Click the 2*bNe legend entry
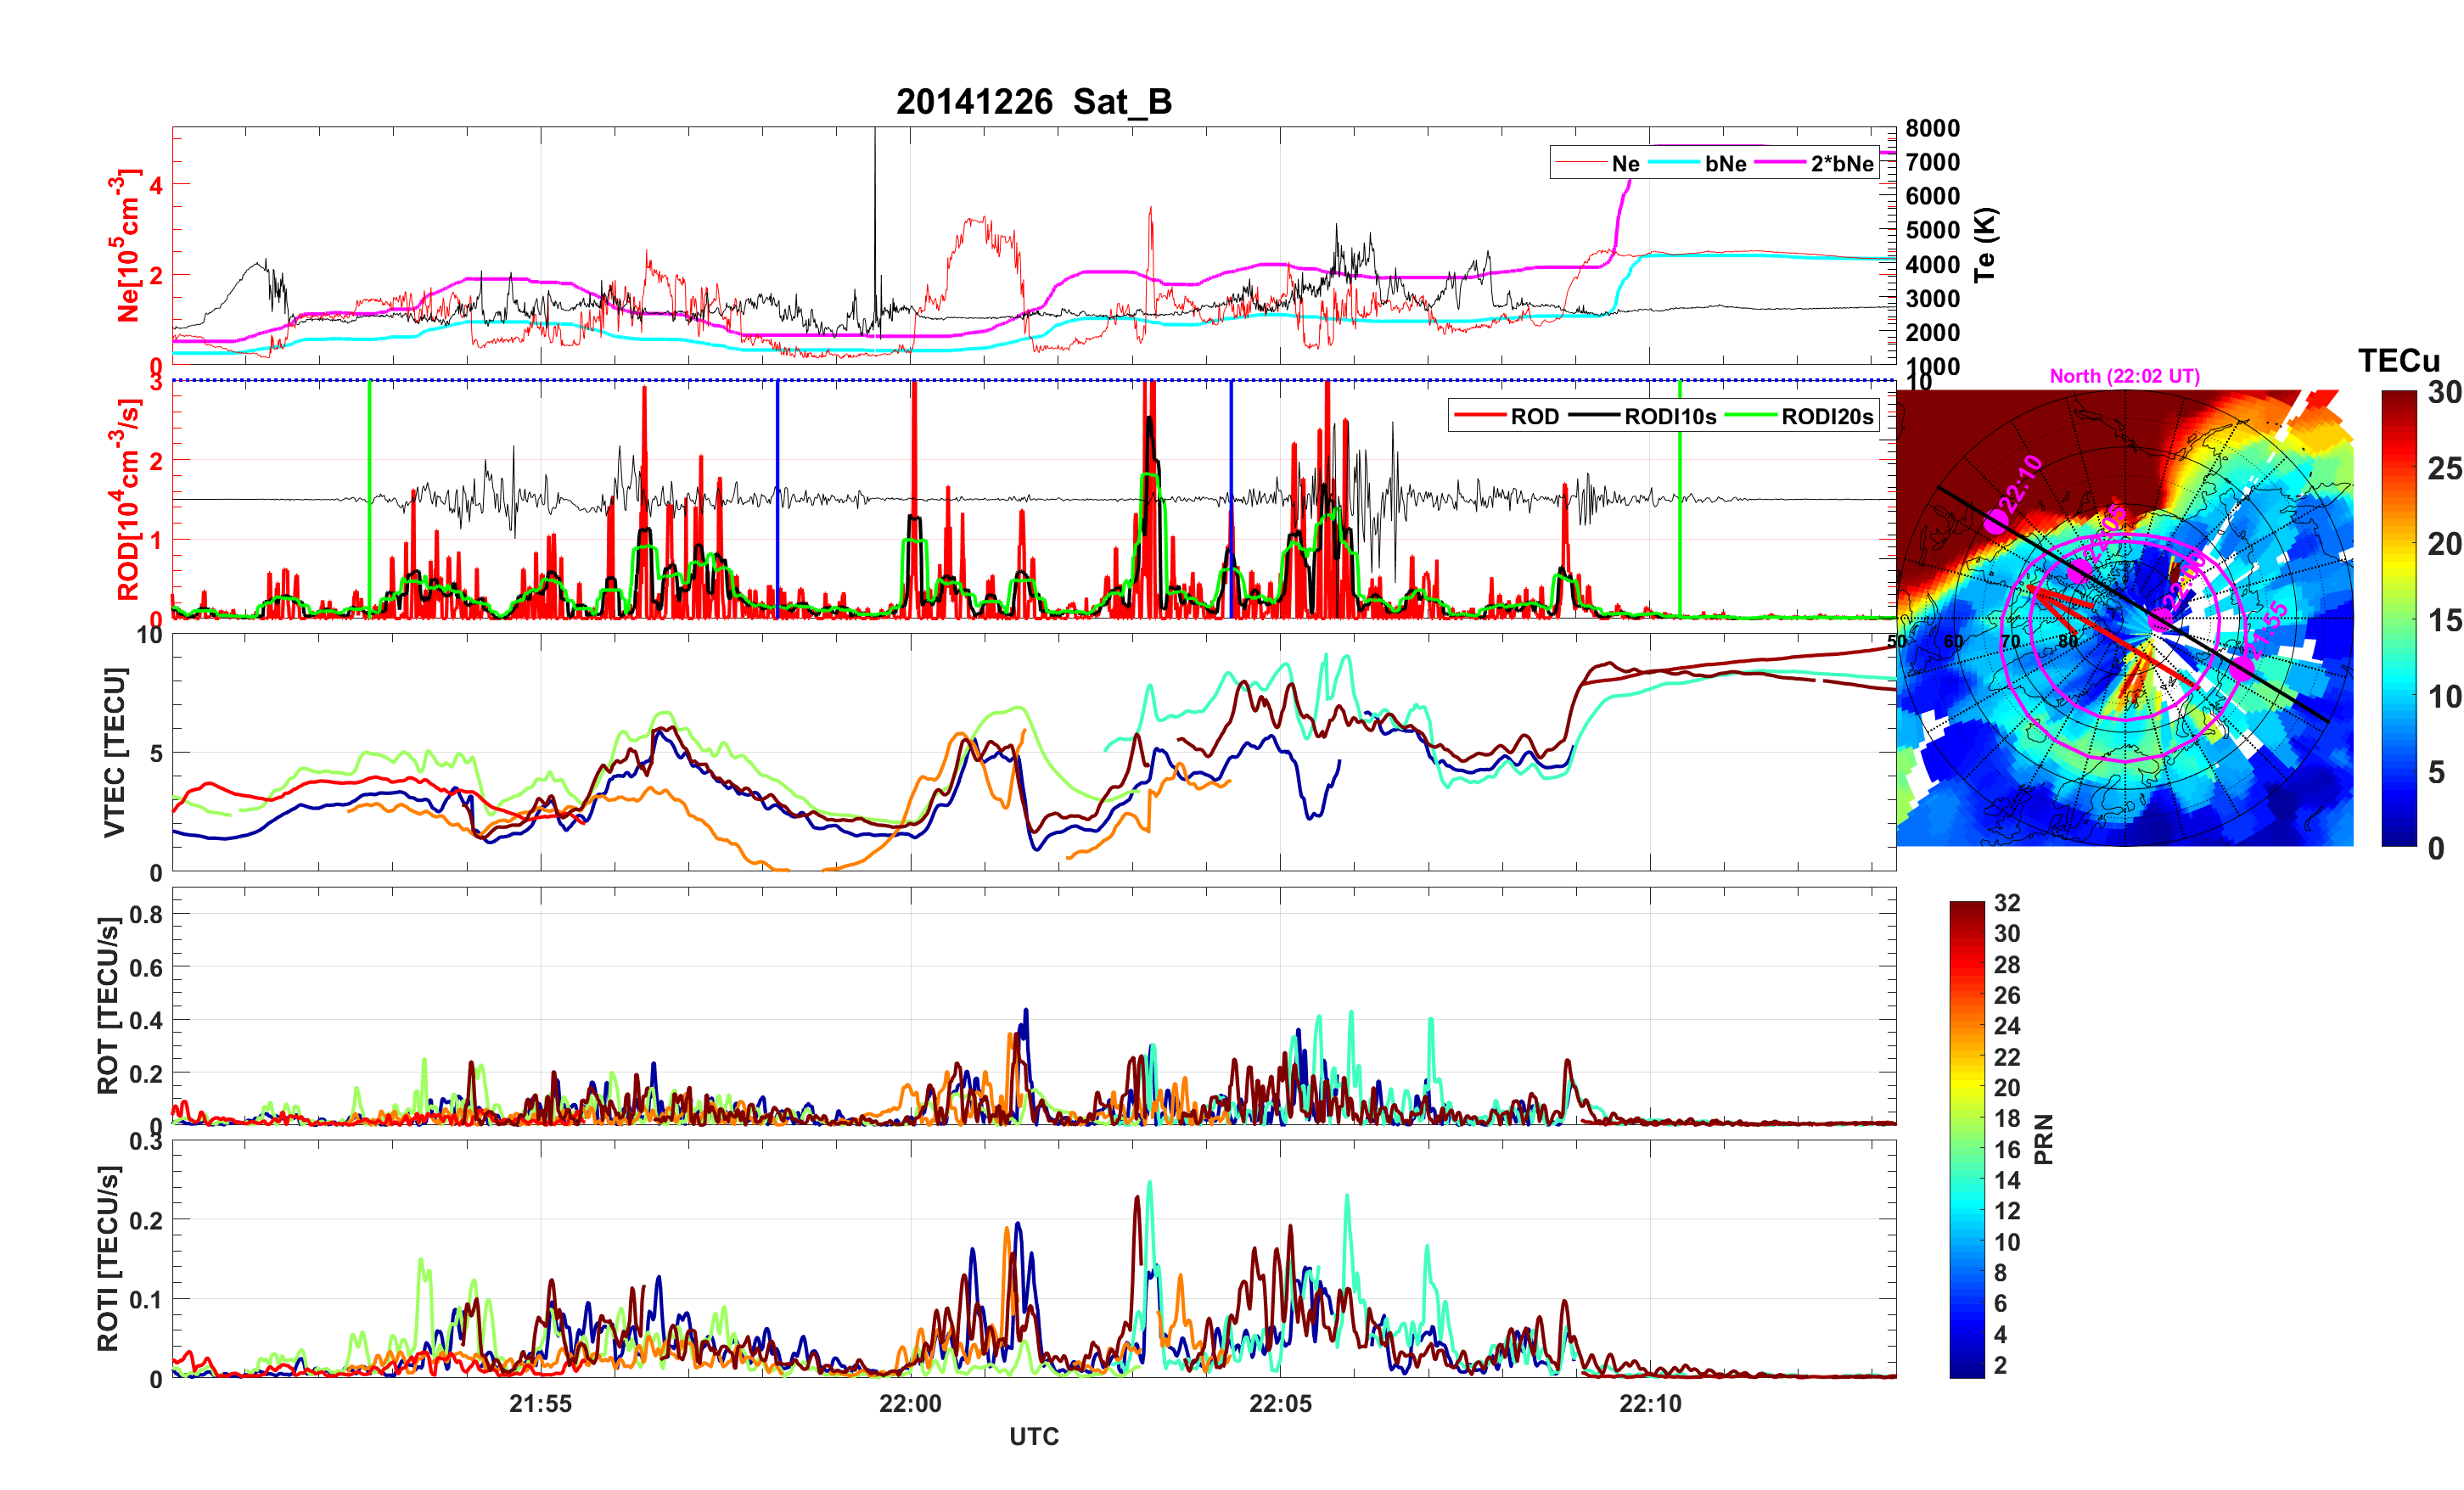2464x1490 pixels. click(1841, 164)
